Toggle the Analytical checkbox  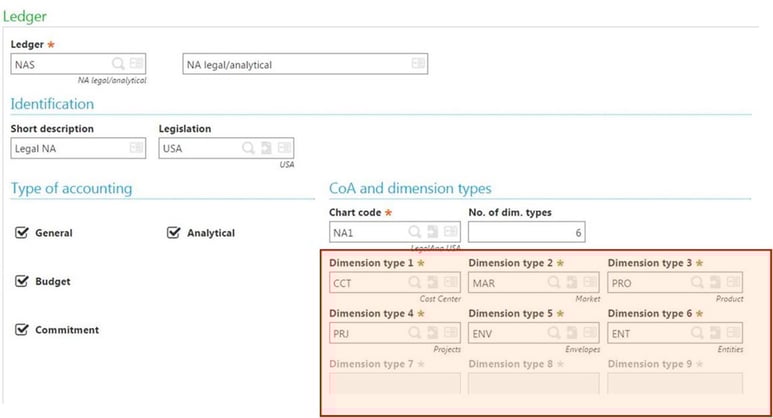174,232
